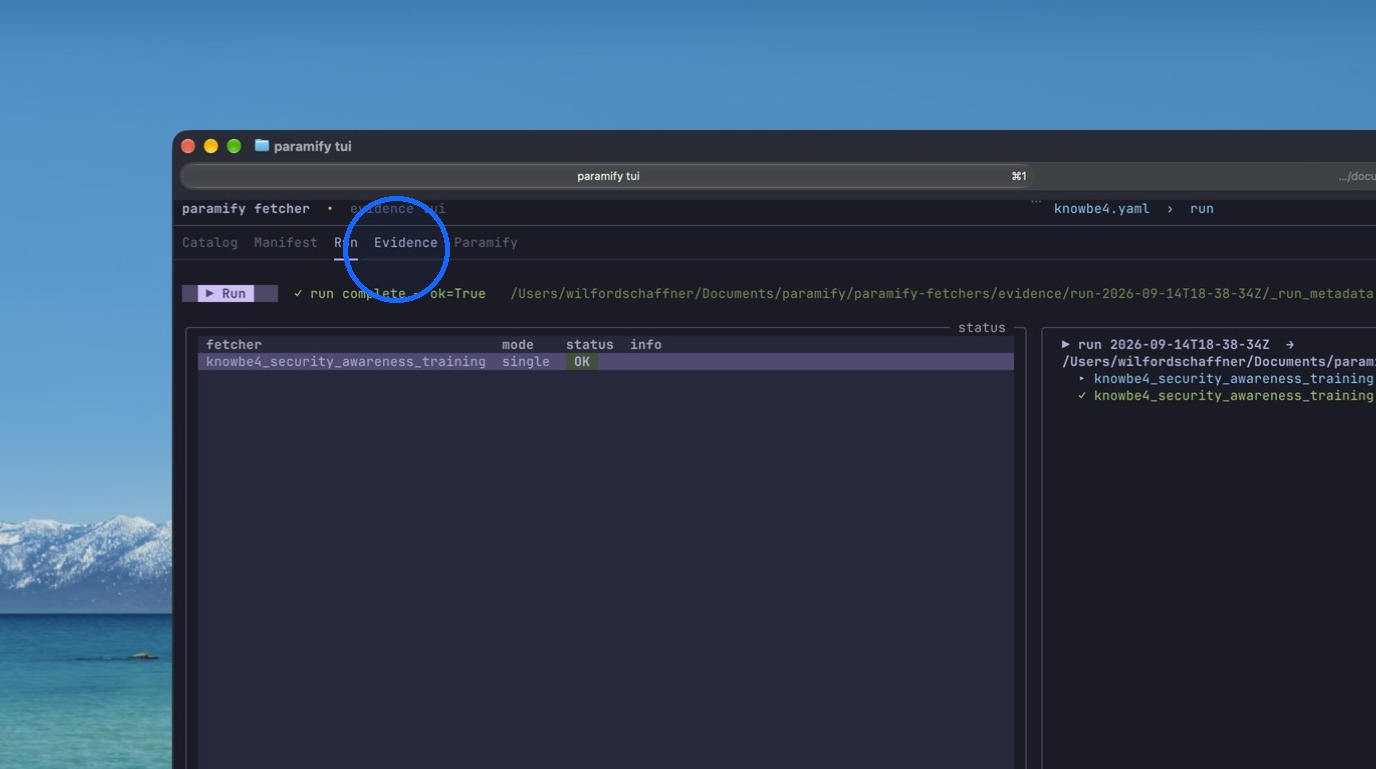This screenshot has width=1376, height=769.
Task: Click the green zoom window button
Action: click(234, 146)
